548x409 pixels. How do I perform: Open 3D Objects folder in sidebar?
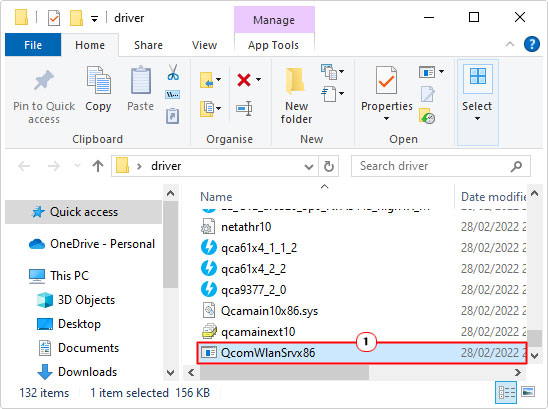(76, 300)
